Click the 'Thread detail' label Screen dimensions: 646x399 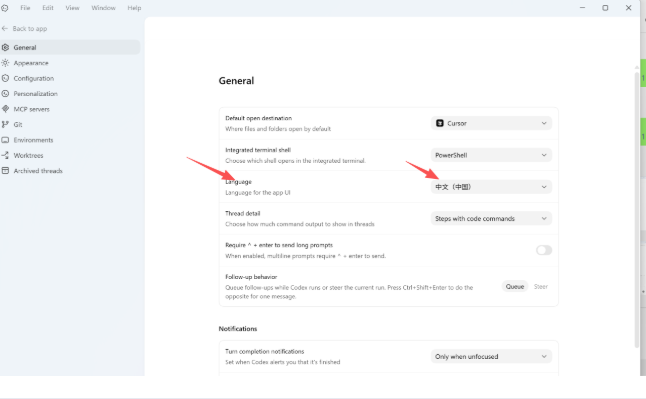(243, 213)
